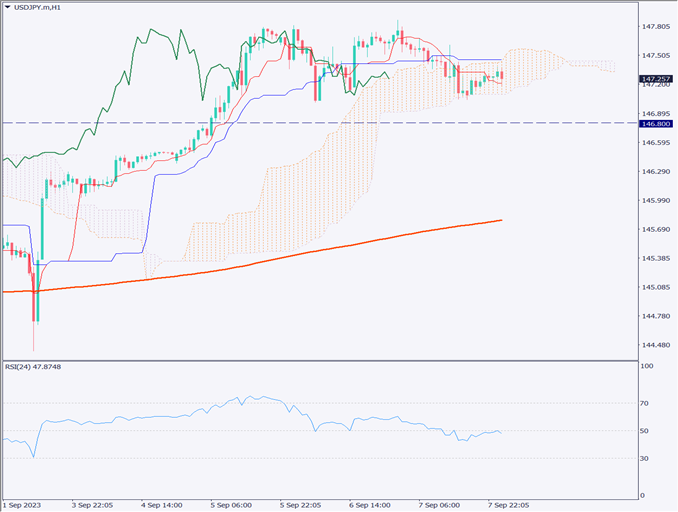Click the 145.990 price axis label

click(x=656, y=201)
